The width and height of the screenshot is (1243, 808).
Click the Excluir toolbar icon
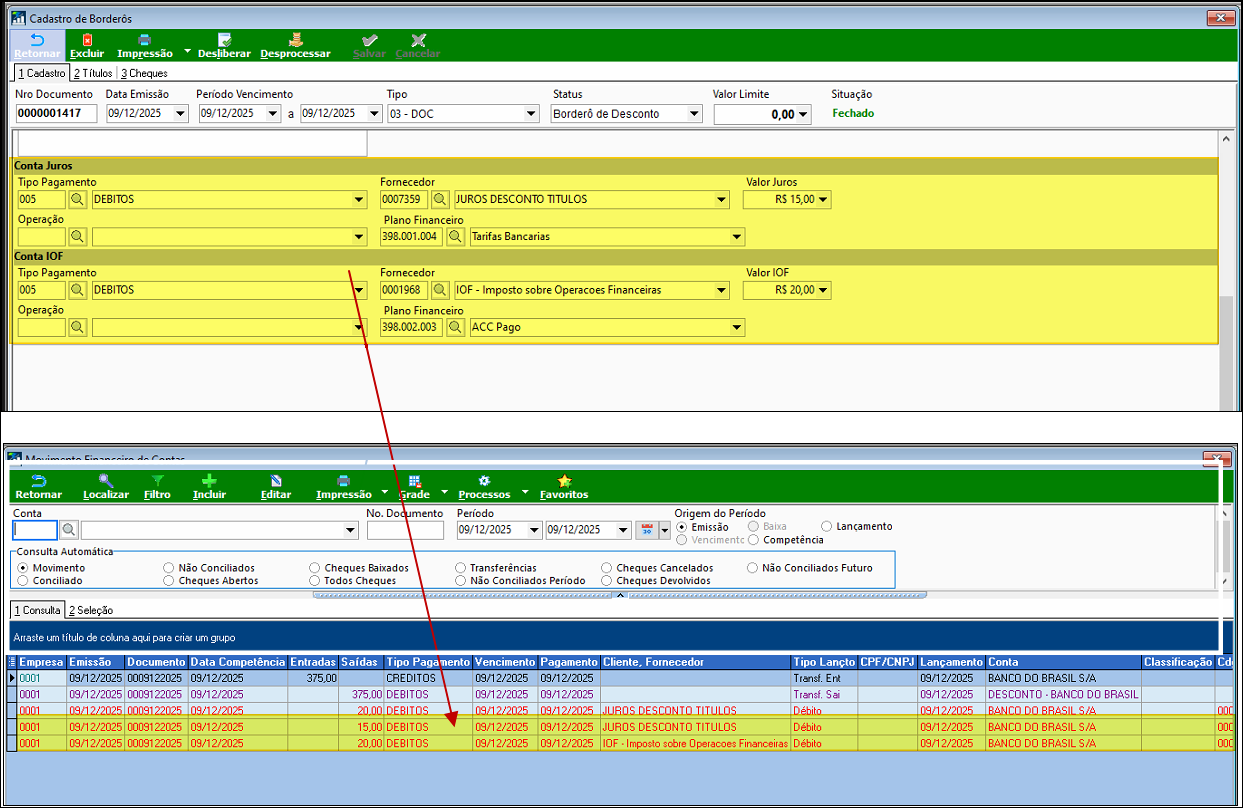point(87,41)
